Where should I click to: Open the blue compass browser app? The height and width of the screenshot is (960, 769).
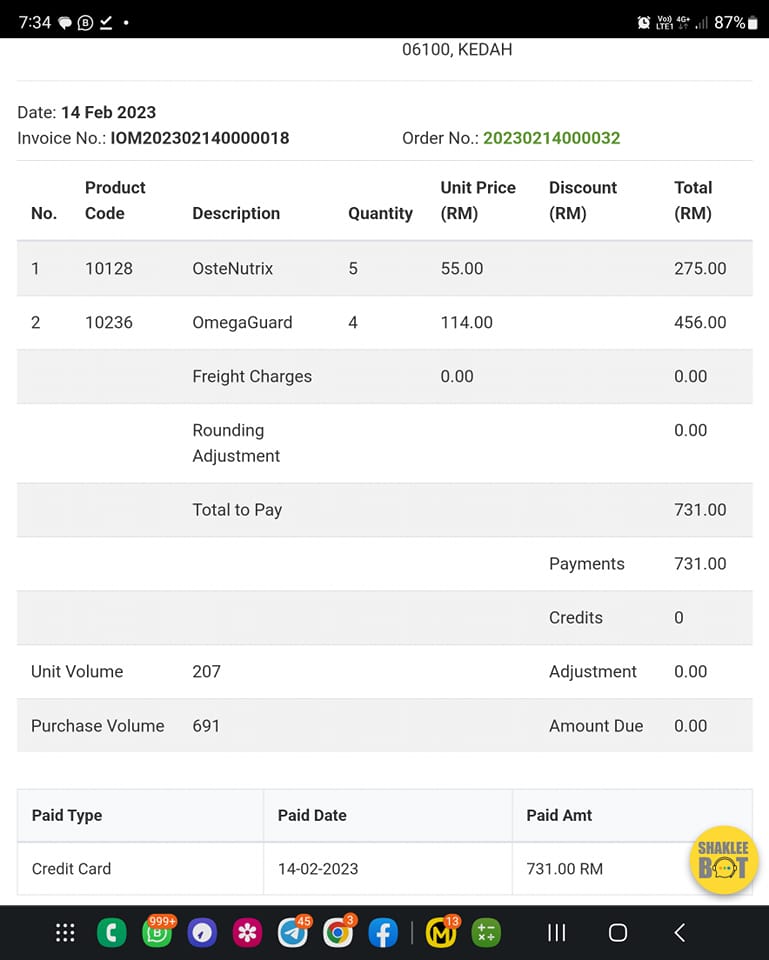[202, 933]
